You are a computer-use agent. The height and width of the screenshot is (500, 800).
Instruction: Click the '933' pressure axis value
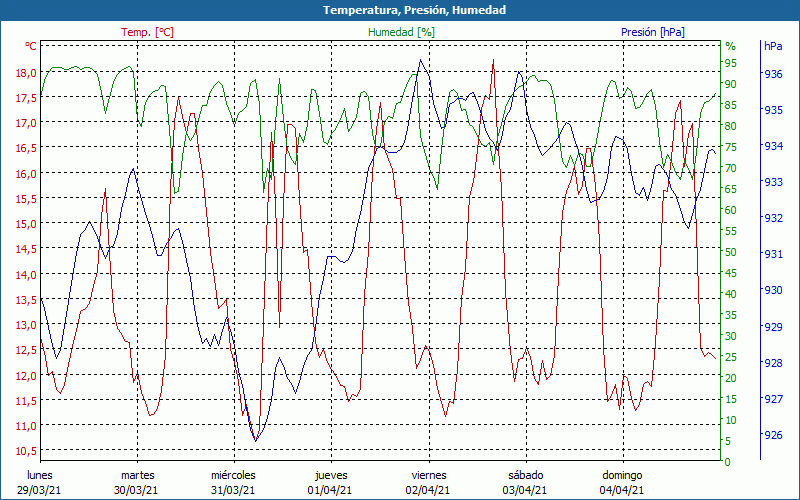click(x=773, y=182)
